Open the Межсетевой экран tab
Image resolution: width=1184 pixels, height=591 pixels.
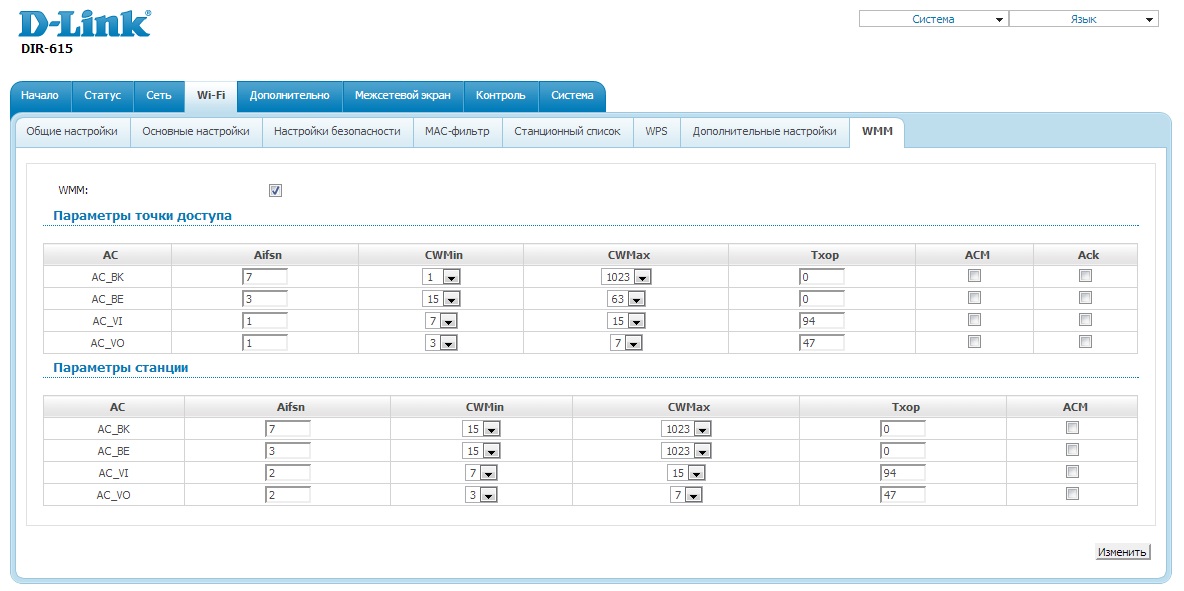(x=402, y=96)
